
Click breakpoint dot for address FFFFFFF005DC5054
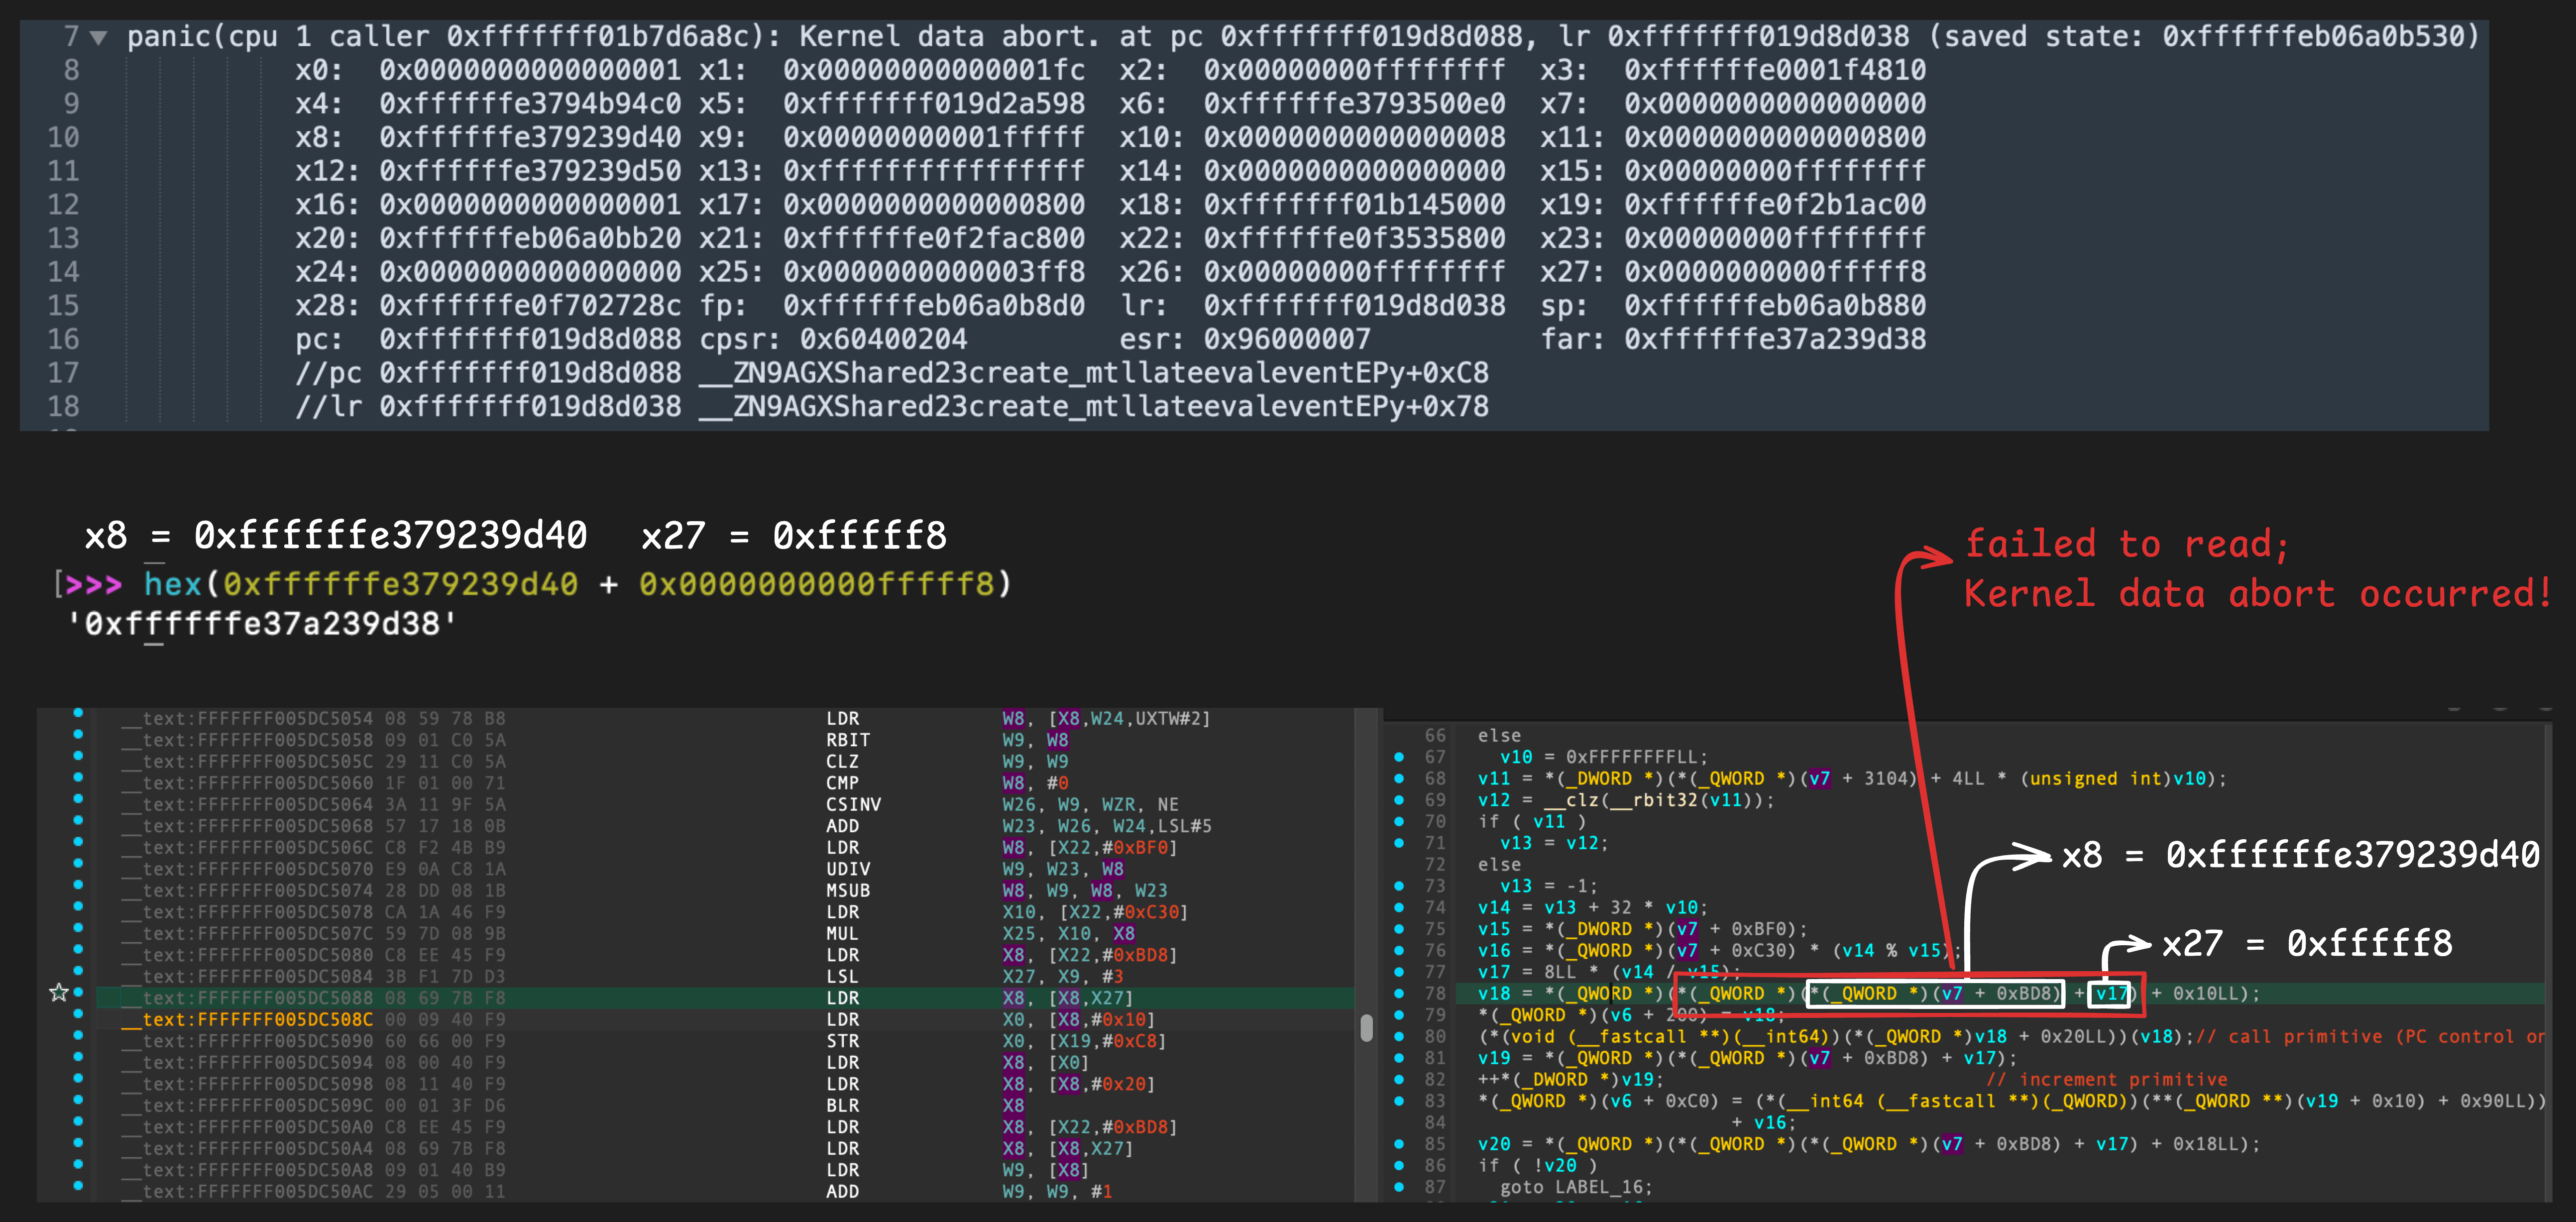(x=78, y=713)
